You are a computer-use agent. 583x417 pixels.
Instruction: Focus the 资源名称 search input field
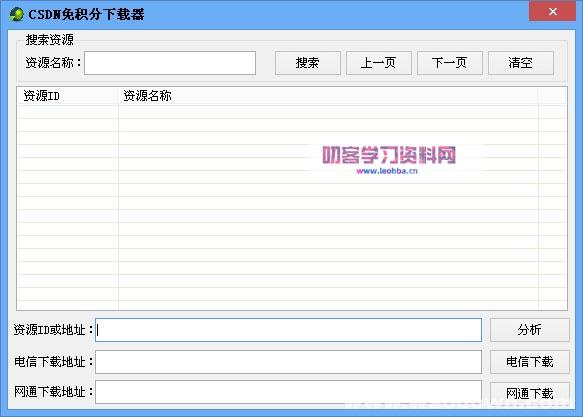pos(170,63)
